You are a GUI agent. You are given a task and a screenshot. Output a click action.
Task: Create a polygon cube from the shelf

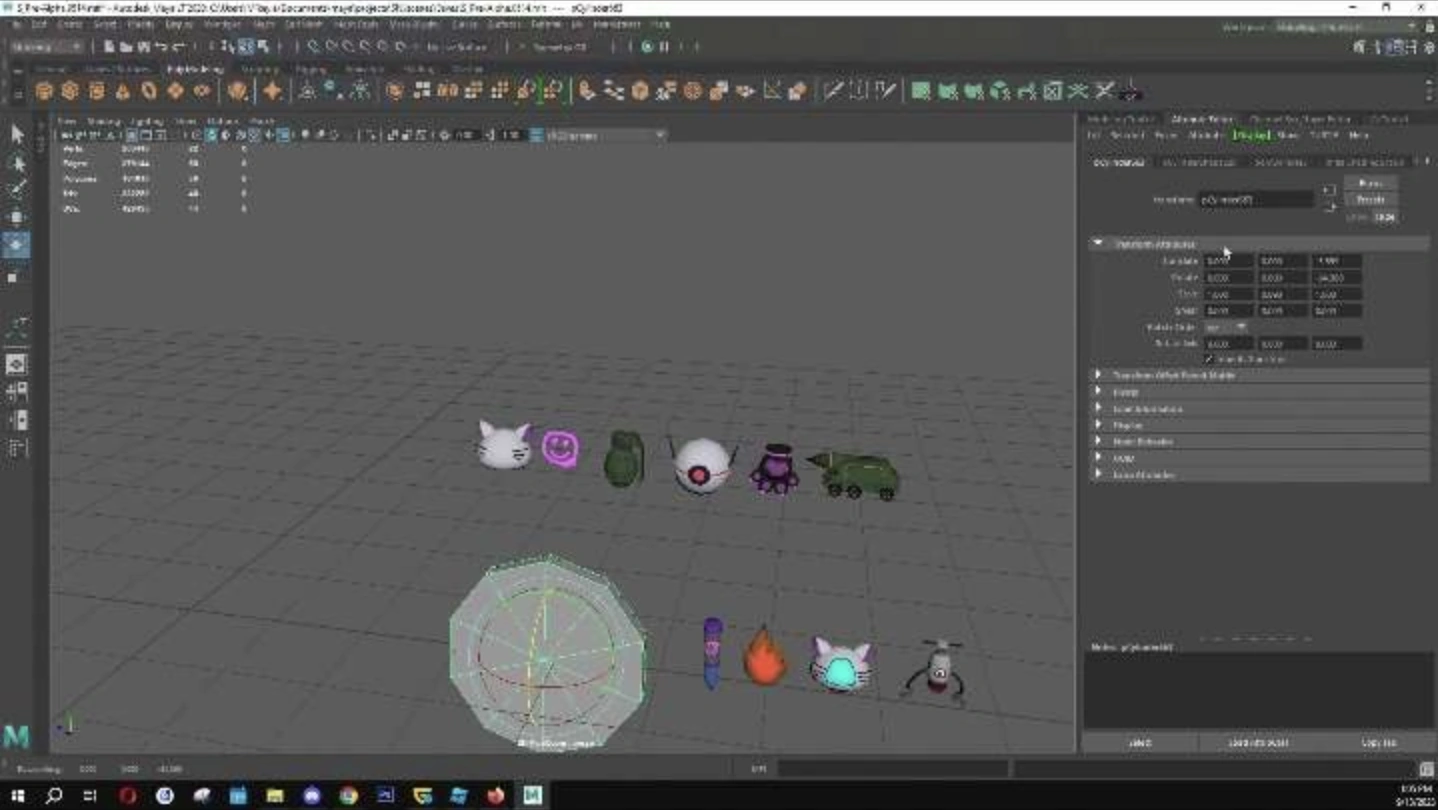pos(70,91)
